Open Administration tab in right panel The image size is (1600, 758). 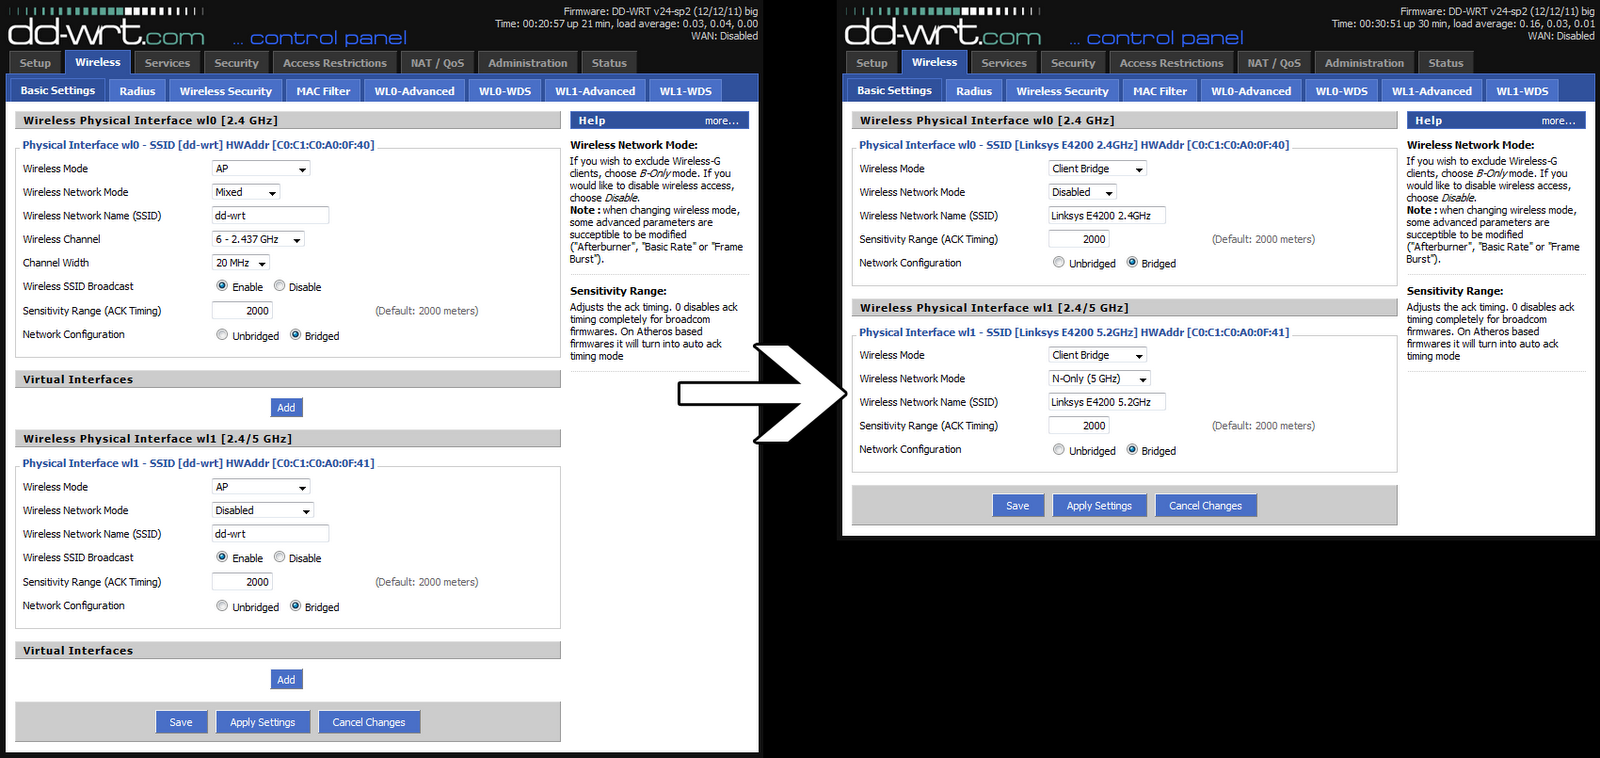click(x=1364, y=63)
